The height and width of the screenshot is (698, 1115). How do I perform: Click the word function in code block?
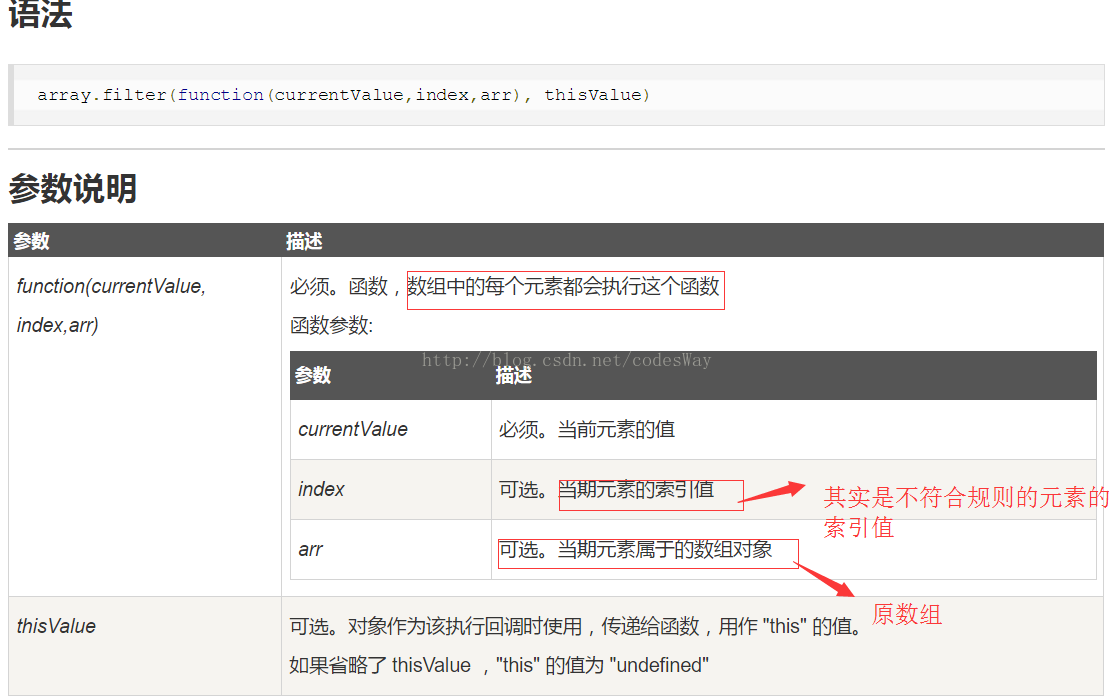(x=220, y=95)
